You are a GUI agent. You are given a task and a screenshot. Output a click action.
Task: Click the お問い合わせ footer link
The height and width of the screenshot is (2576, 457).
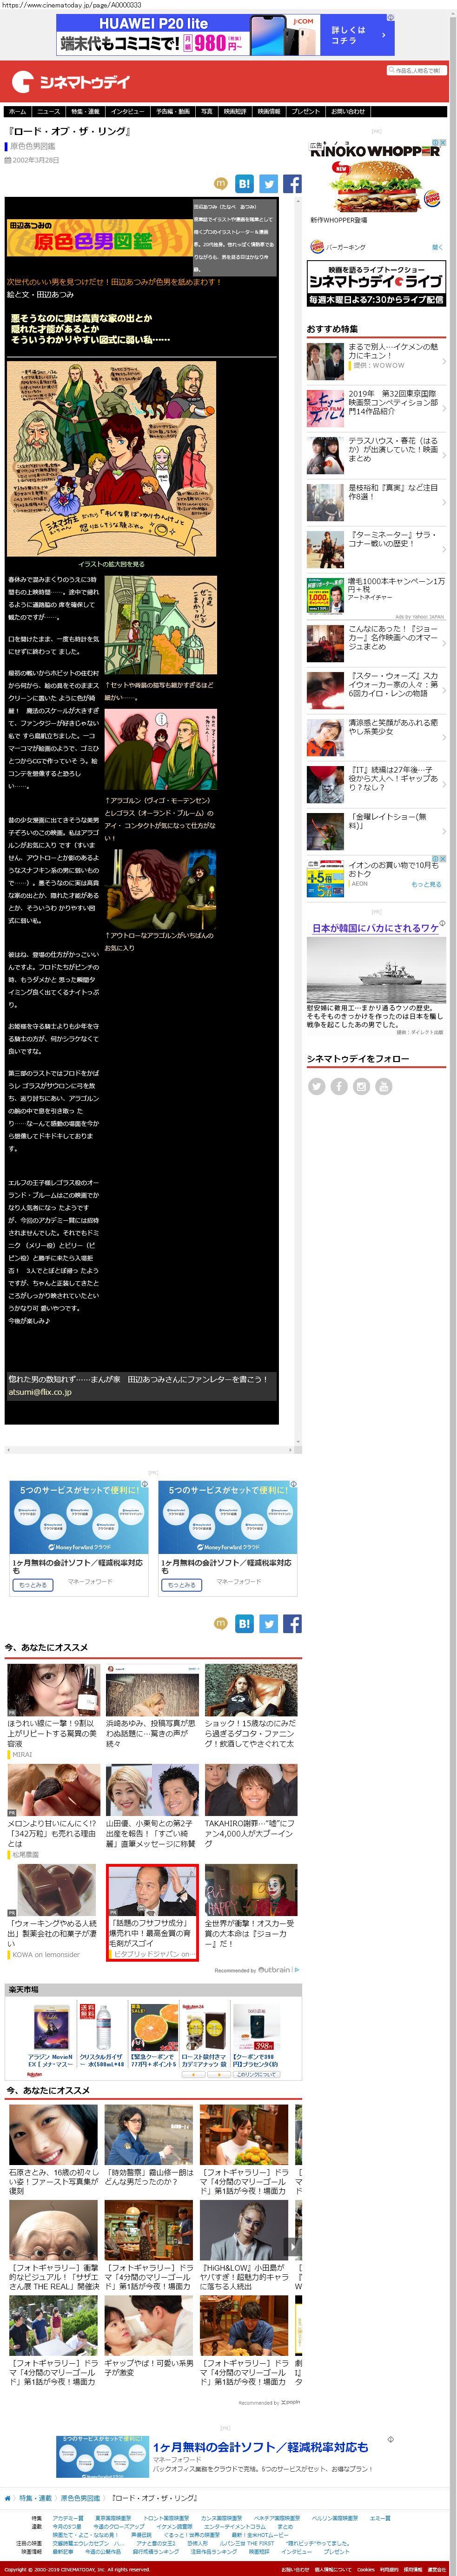(295, 2569)
